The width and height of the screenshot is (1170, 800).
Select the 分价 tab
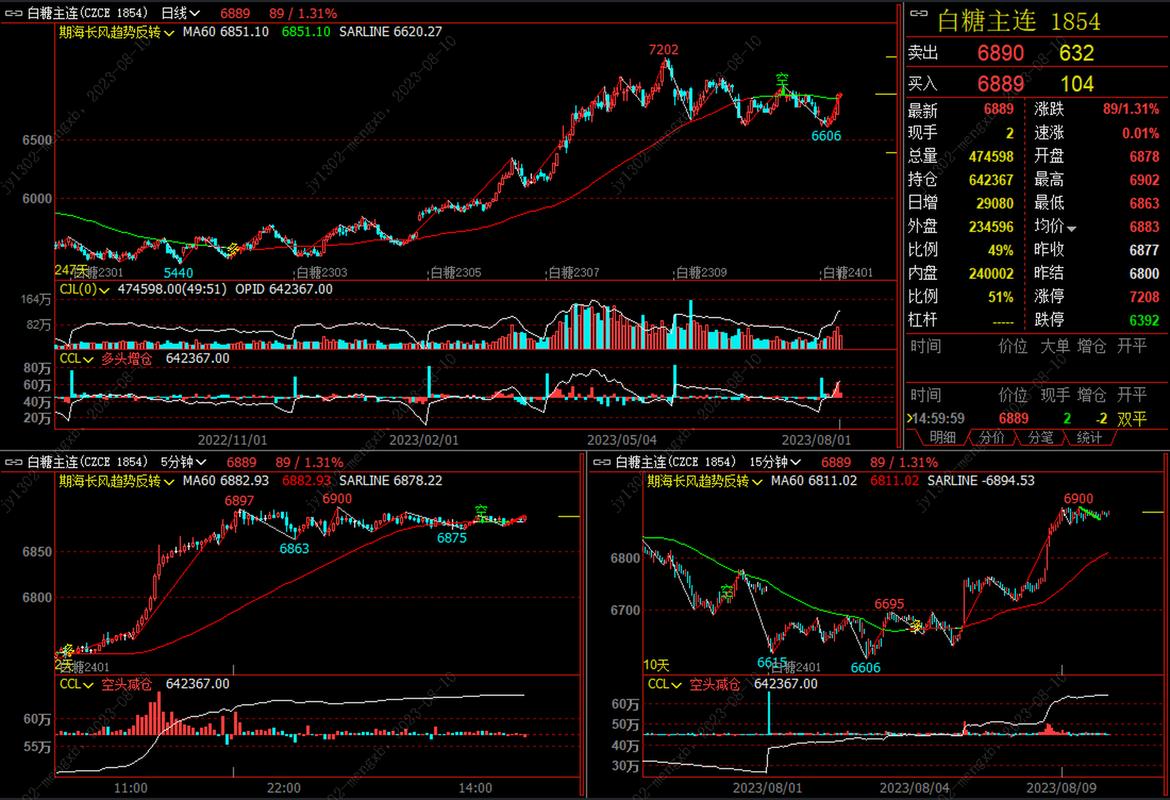tap(992, 437)
